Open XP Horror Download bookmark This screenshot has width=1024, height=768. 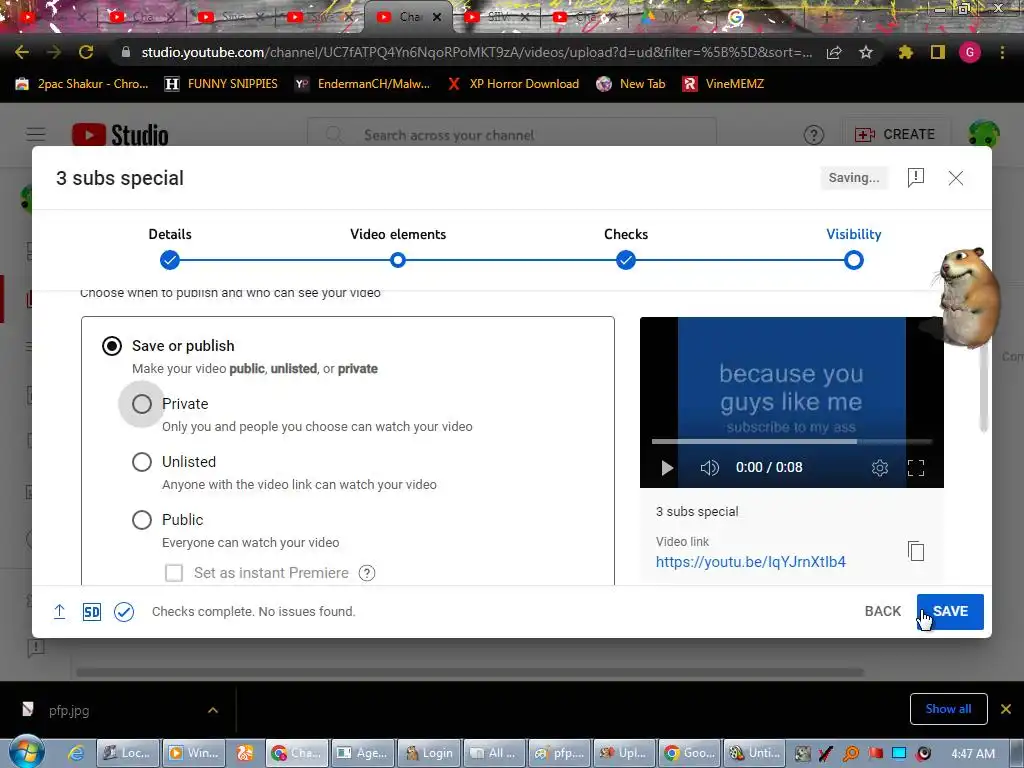(x=513, y=84)
